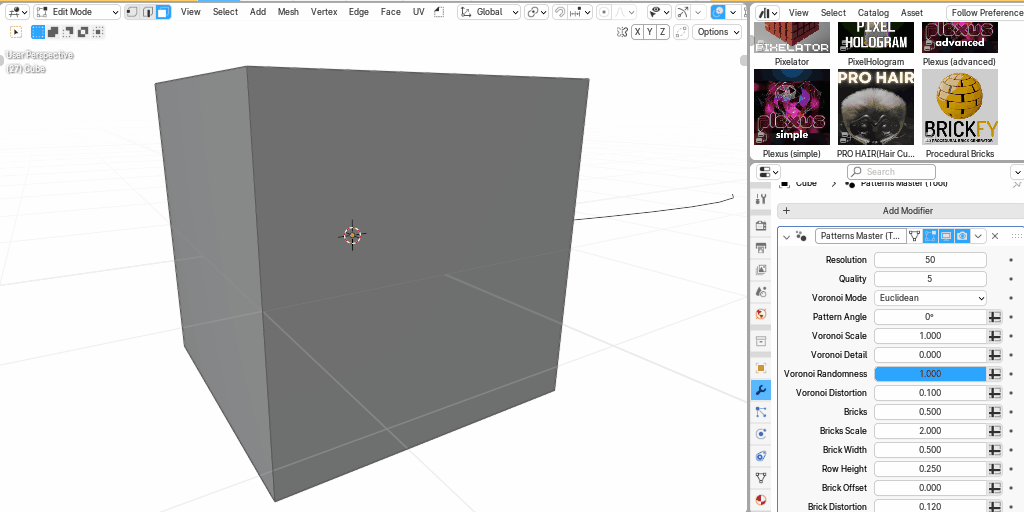Click the Voronoi Scale value field
The height and width of the screenshot is (512, 1024).
[930, 336]
